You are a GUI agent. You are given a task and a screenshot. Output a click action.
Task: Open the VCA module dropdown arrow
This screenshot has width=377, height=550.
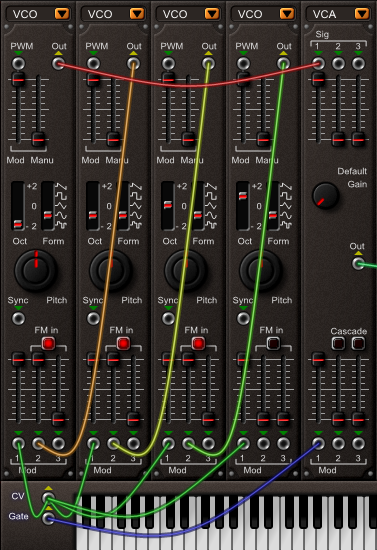362,14
